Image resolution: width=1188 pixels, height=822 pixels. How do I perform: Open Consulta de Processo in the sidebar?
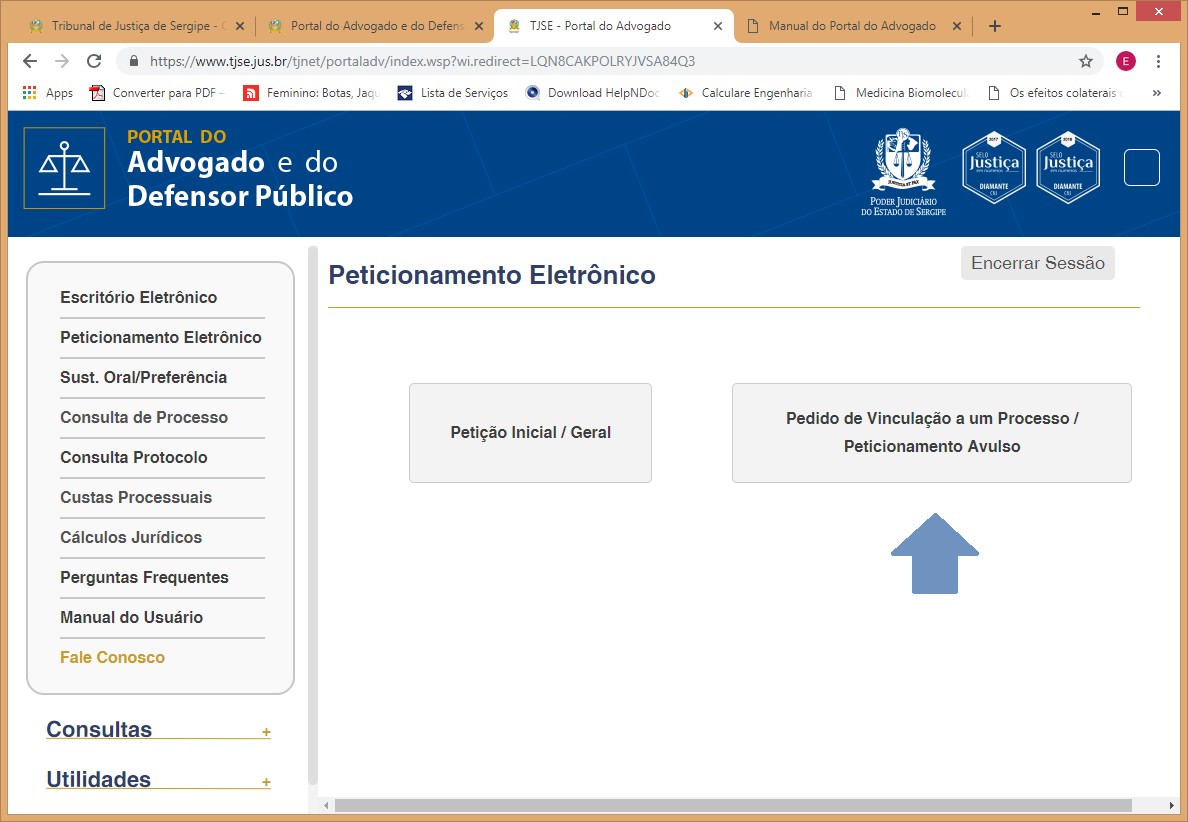coord(144,417)
